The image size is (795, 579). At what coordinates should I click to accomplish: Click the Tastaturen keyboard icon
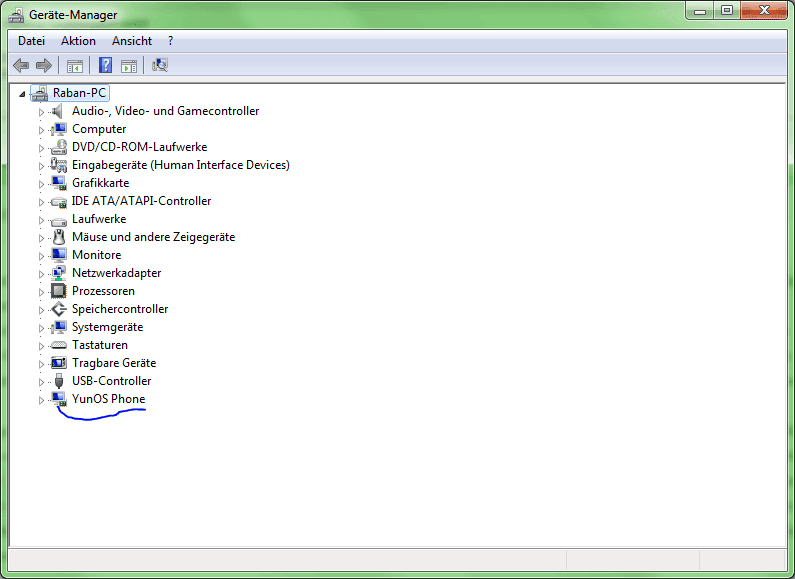tap(59, 345)
